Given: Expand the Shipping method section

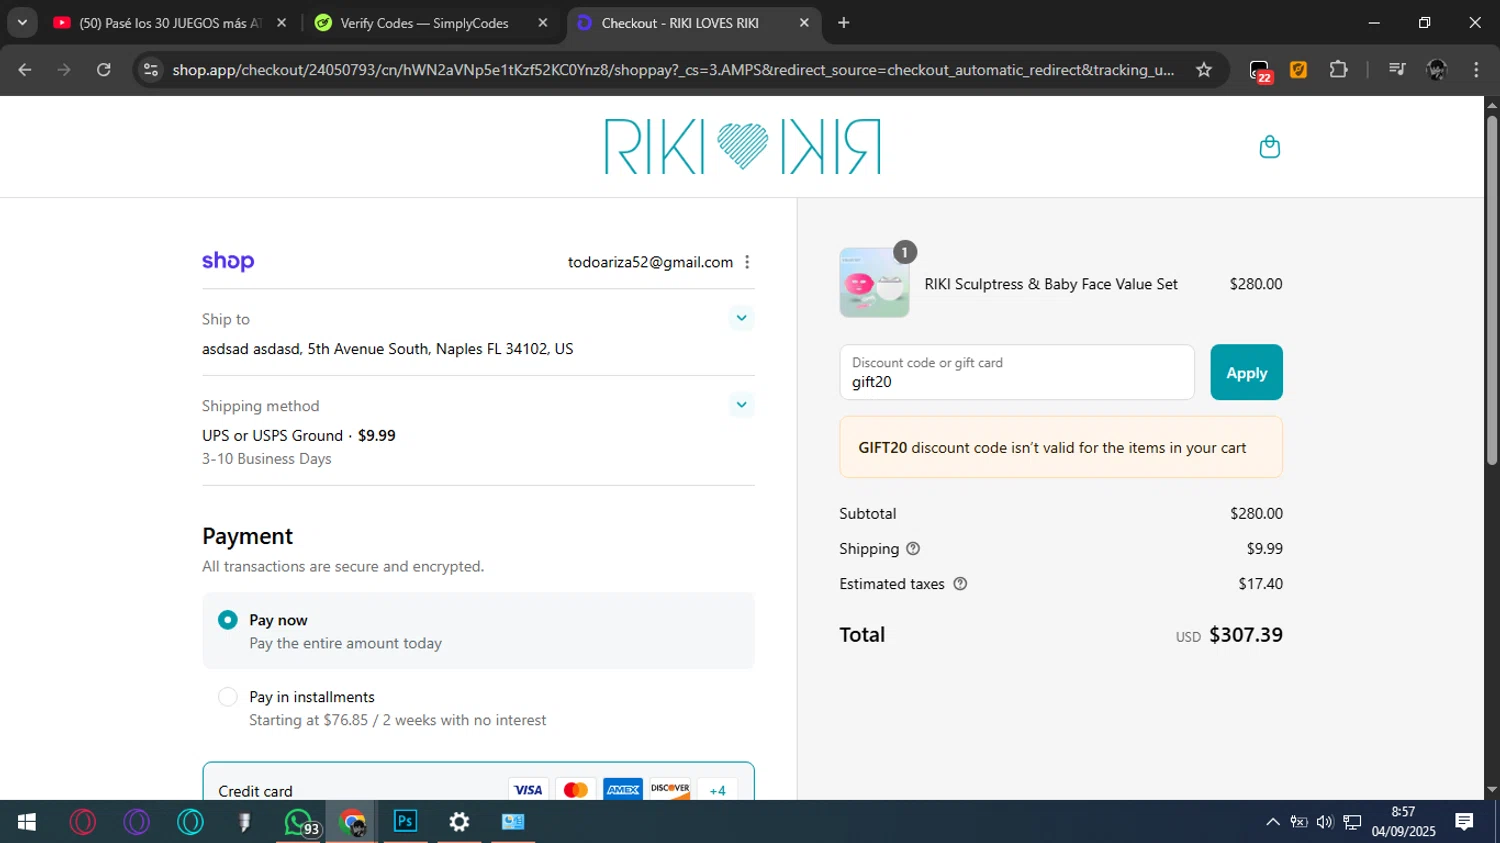Looking at the screenshot, I should point(741,405).
